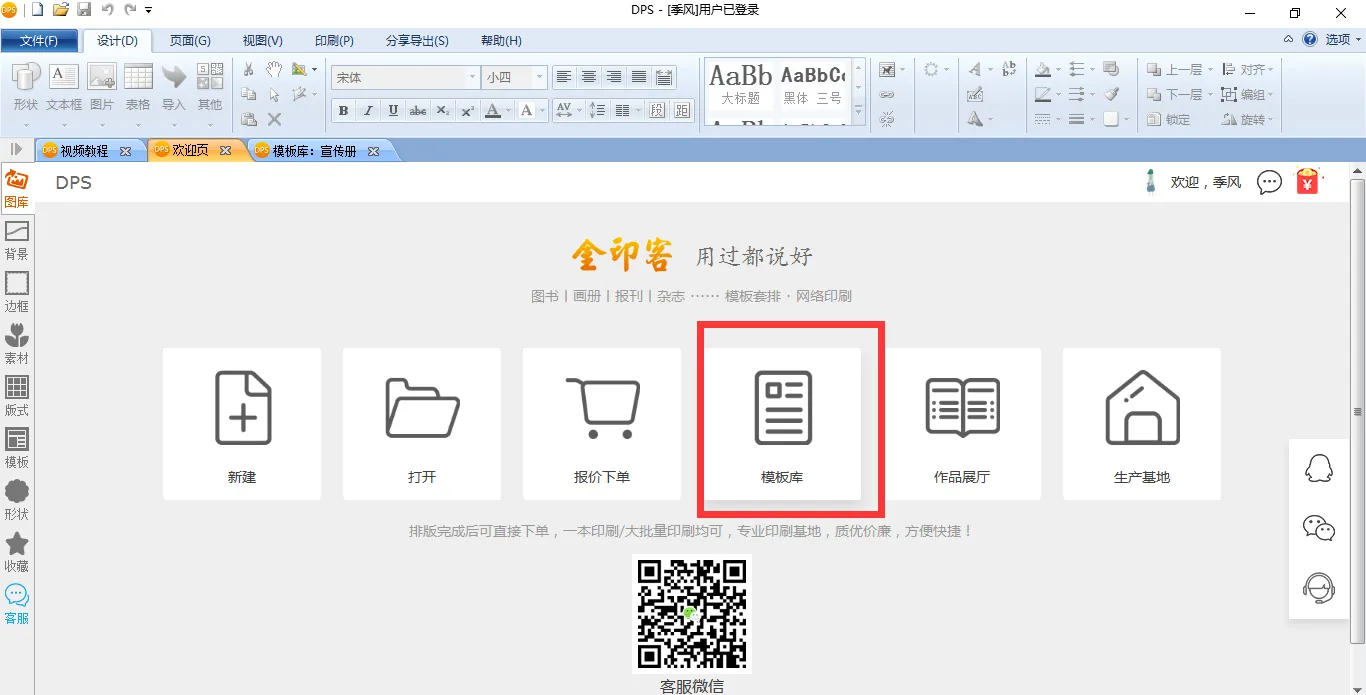
Task: Align text left
Action: click(564, 77)
